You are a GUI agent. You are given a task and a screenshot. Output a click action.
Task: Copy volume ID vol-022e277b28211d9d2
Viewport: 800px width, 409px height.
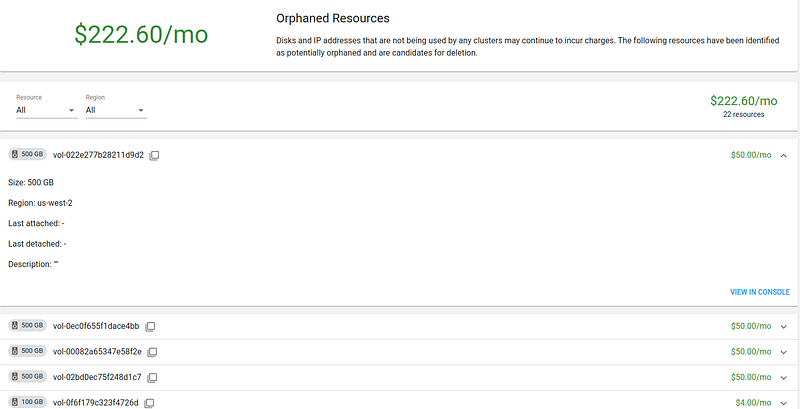coord(155,155)
